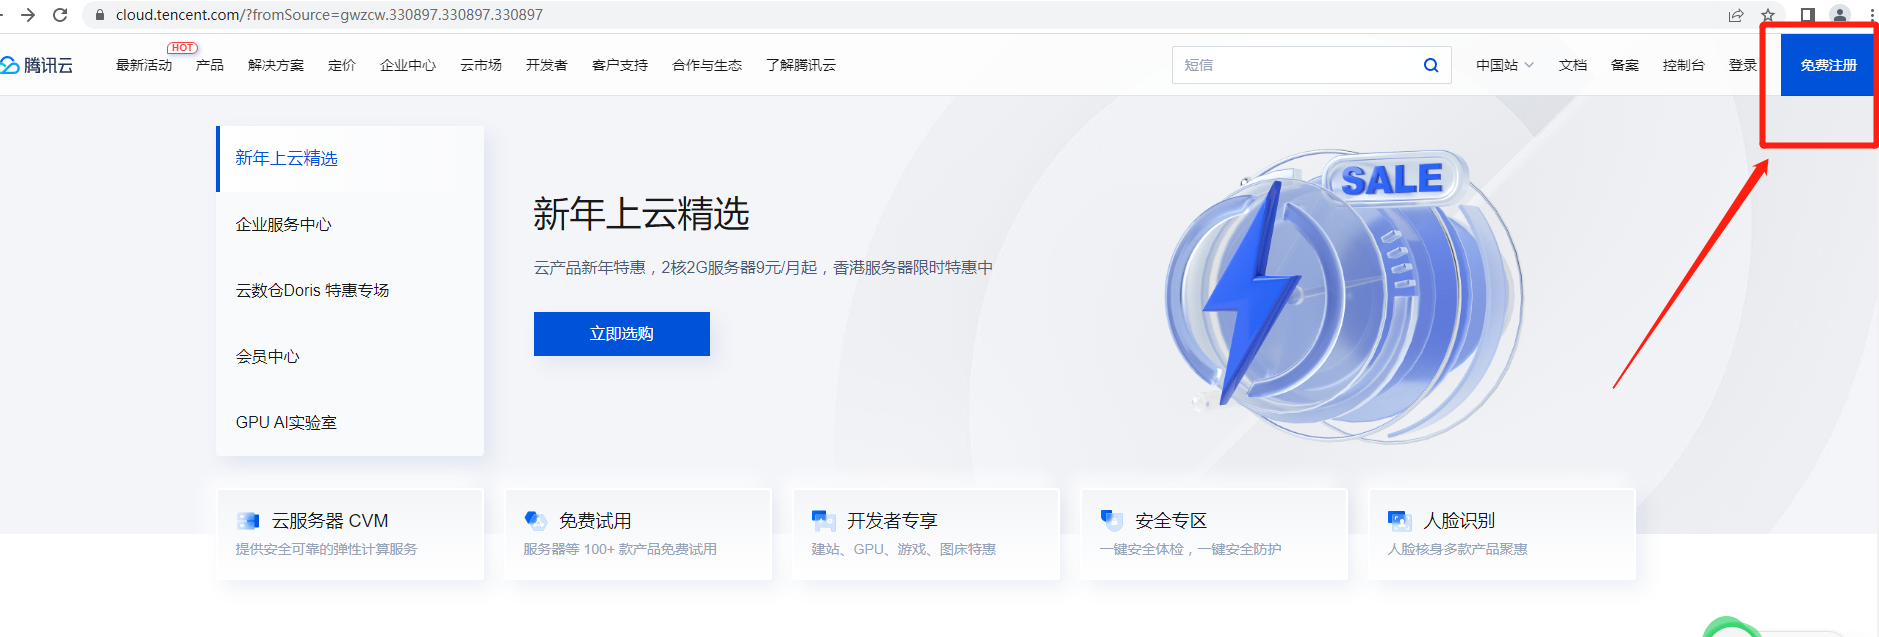Click the 开发者专享 card title
1879x637 pixels.
pos(892,521)
